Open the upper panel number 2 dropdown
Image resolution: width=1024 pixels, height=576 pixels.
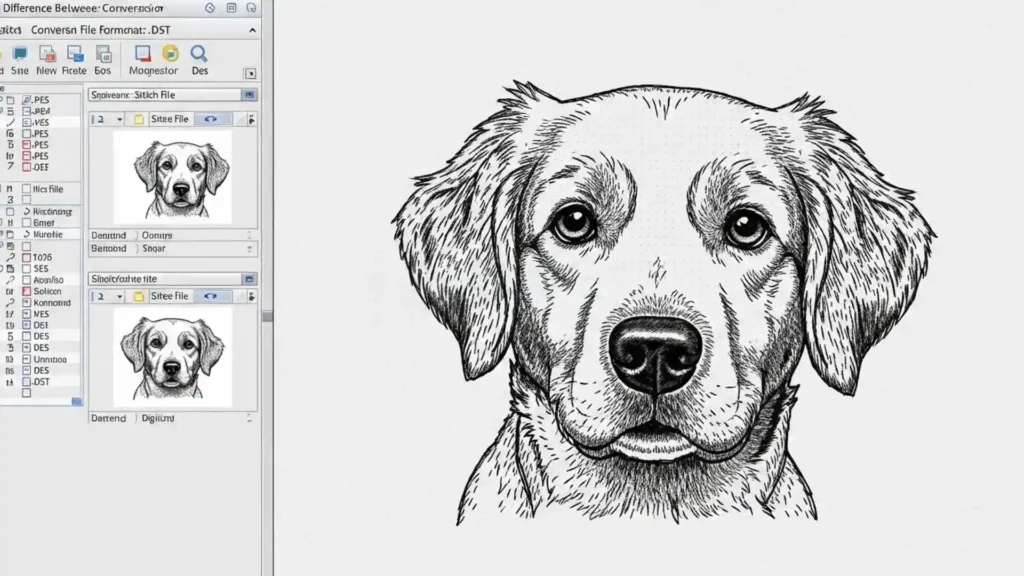pyautogui.click(x=120, y=119)
